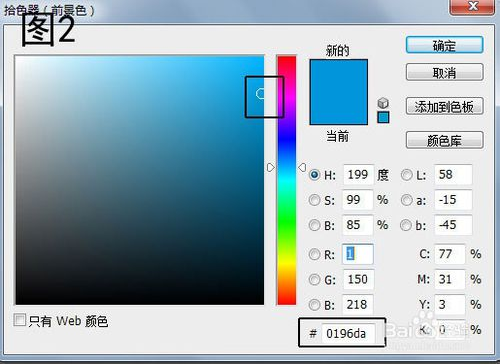Select the G green radio button
The height and width of the screenshot is (364, 501).
tap(314, 279)
